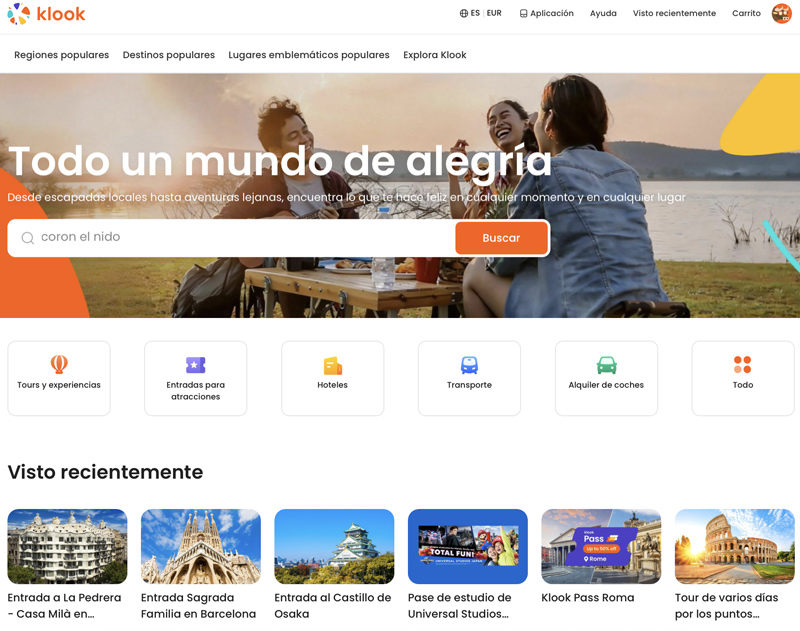Click the search magnifier icon

[x=28, y=238]
